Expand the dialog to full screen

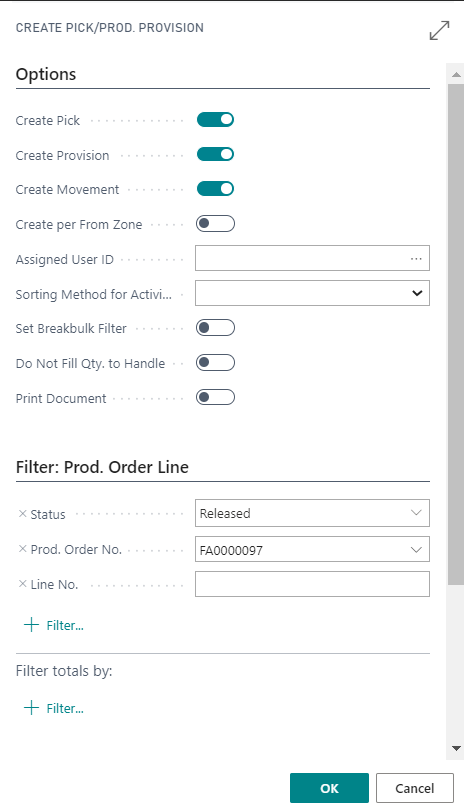[439, 30]
